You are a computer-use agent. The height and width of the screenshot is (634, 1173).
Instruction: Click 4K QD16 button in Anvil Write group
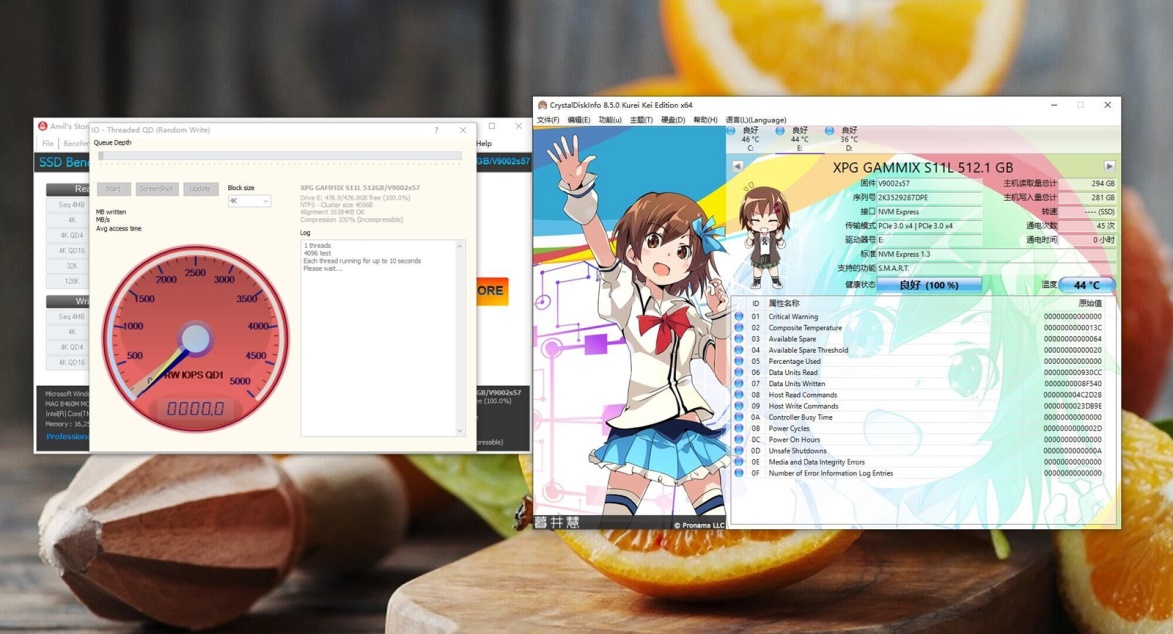pos(68,362)
